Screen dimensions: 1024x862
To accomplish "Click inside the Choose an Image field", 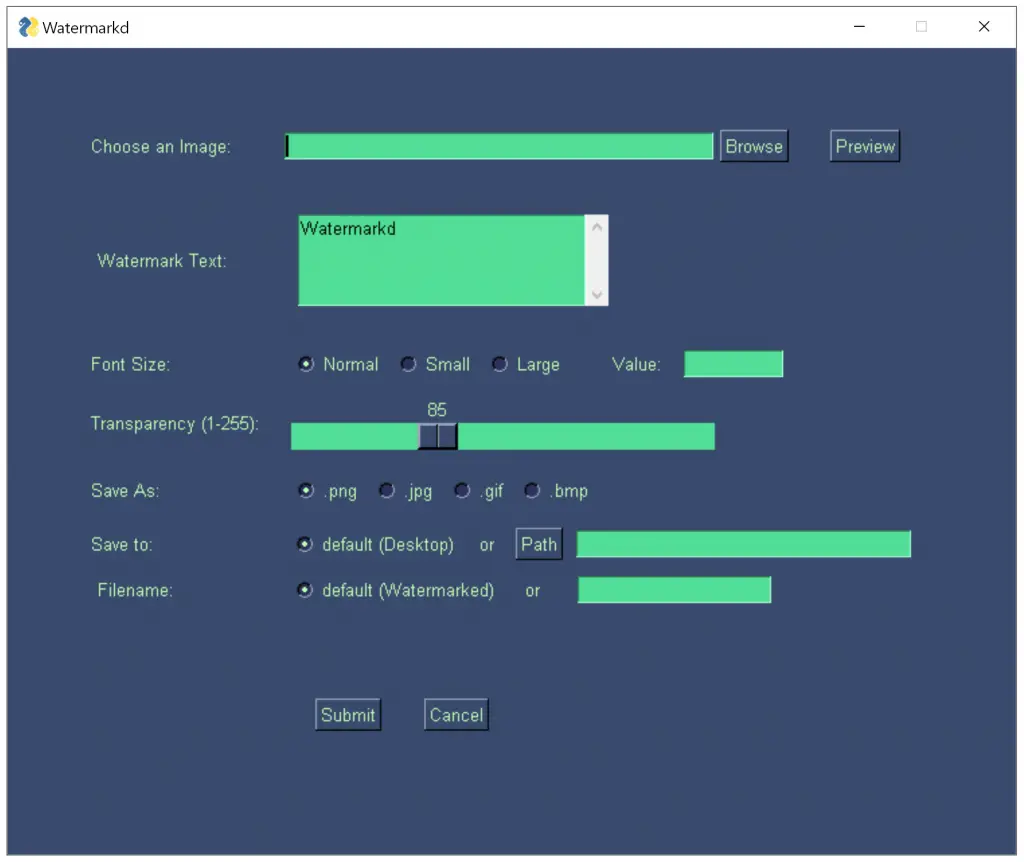I will (498, 146).
